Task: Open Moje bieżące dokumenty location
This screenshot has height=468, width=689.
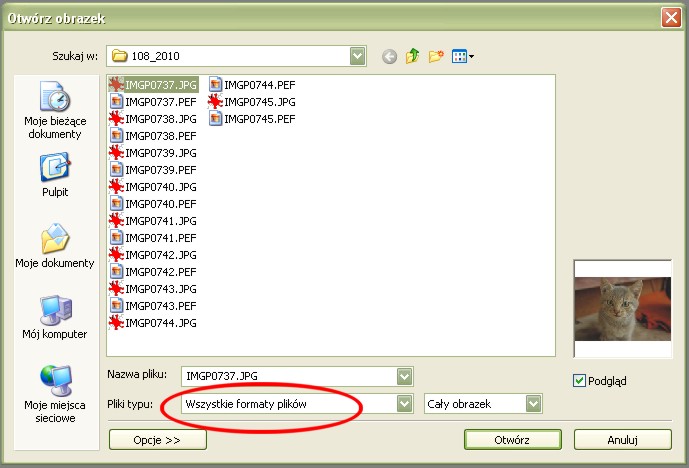Action: pyautogui.click(x=54, y=111)
